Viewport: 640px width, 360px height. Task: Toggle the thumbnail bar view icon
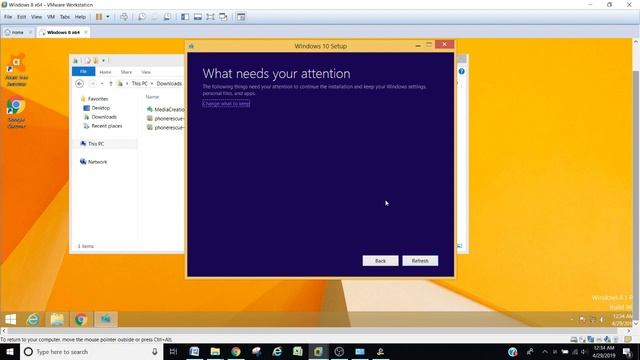(198, 17)
